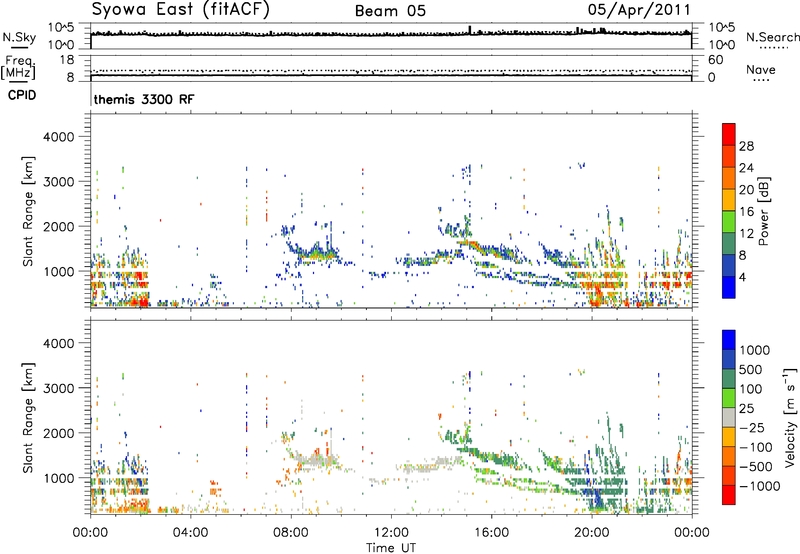Click the '08:00' time tick label
The width and height of the screenshot is (800, 554).
point(291,533)
